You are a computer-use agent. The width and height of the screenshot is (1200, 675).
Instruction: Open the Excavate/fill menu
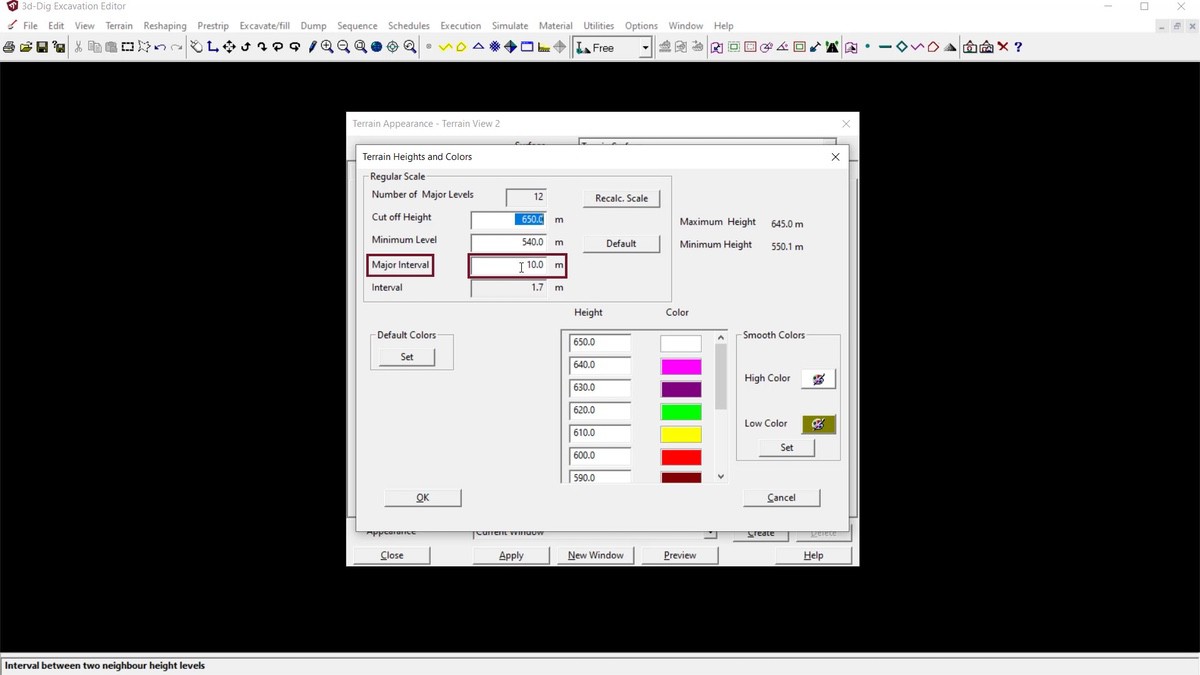click(265, 26)
